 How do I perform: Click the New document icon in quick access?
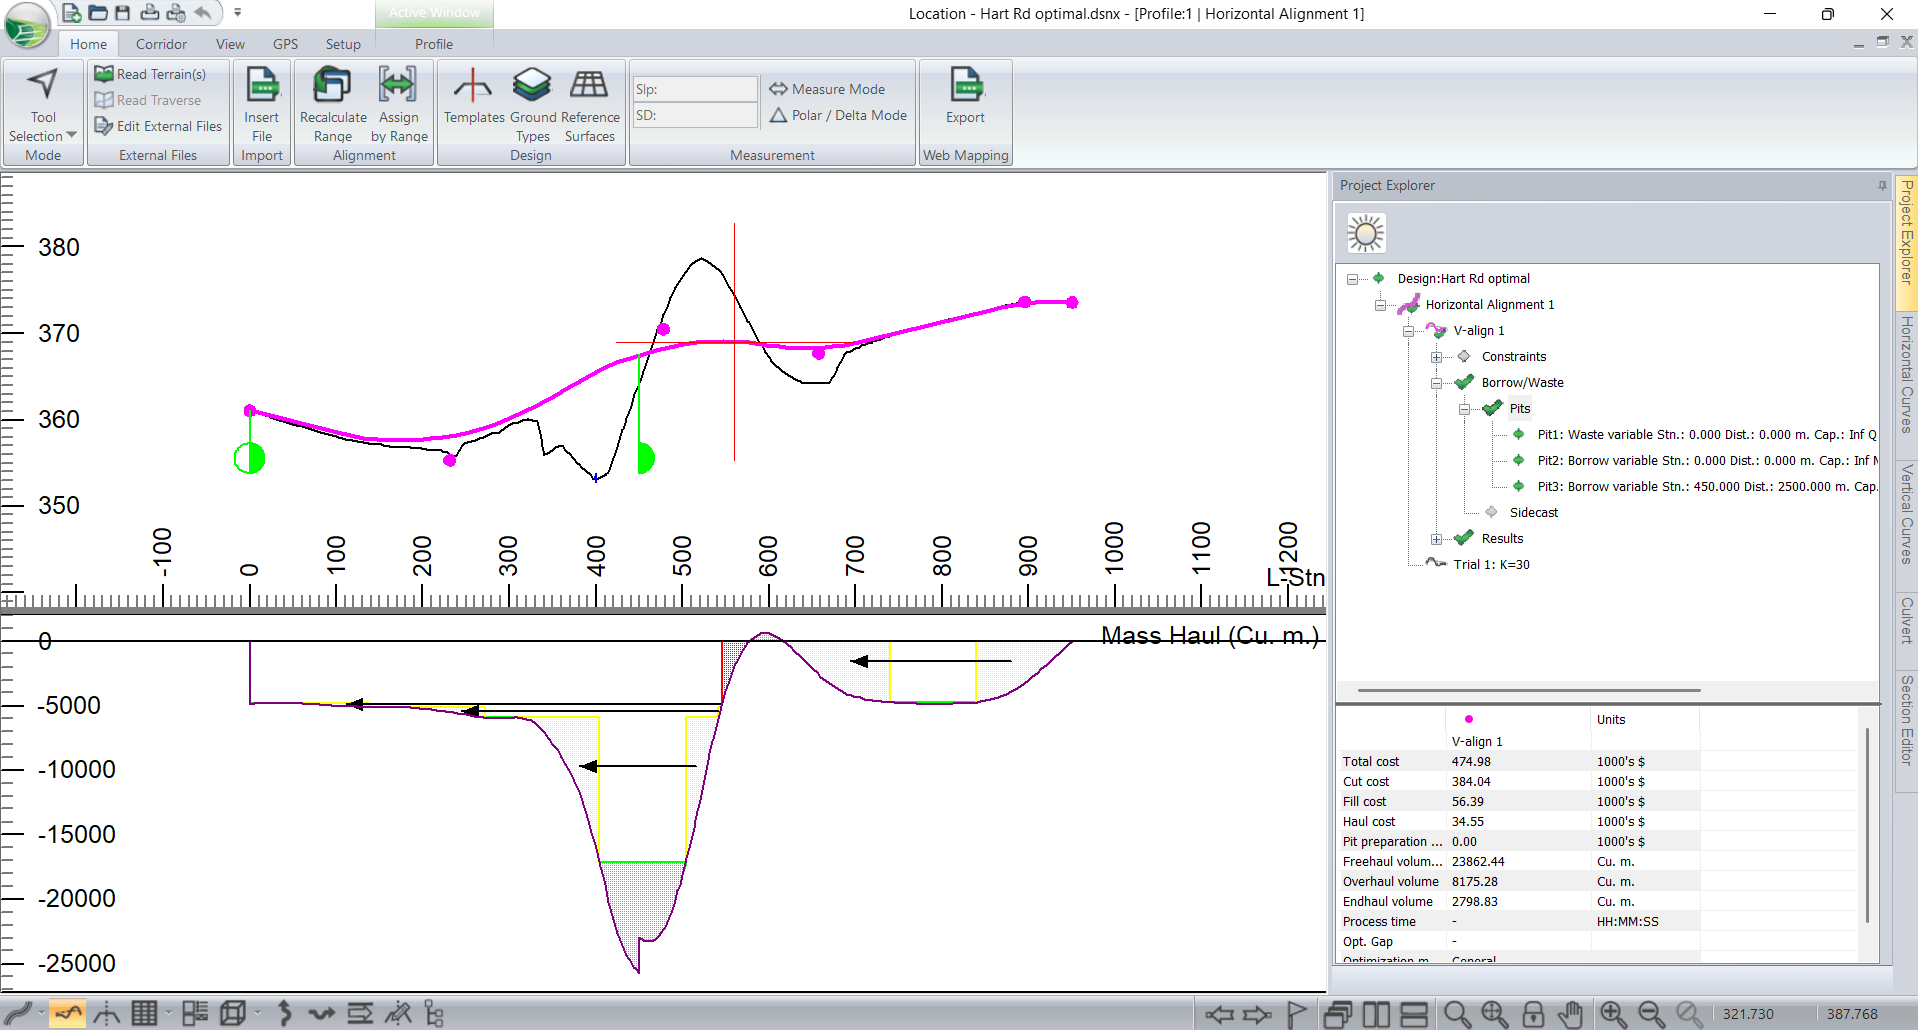coord(71,13)
